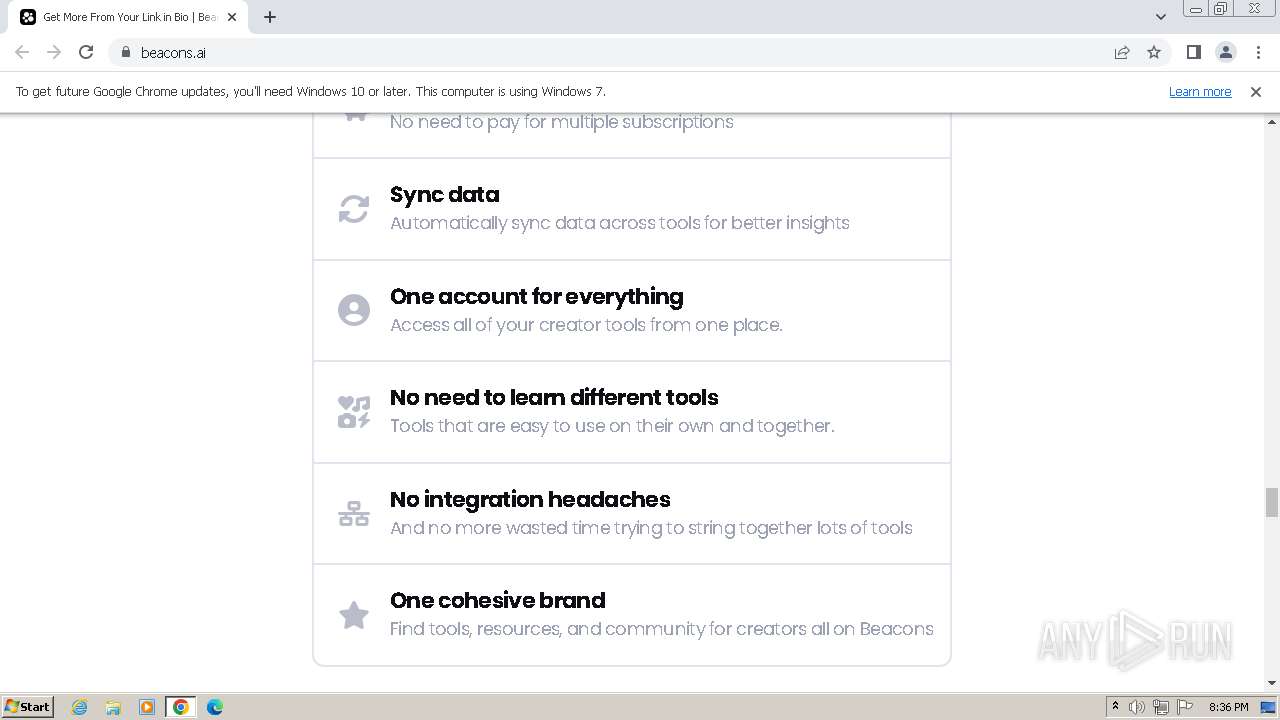Open media player from taskbar
Screen dimensions: 1280x720
click(x=147, y=707)
